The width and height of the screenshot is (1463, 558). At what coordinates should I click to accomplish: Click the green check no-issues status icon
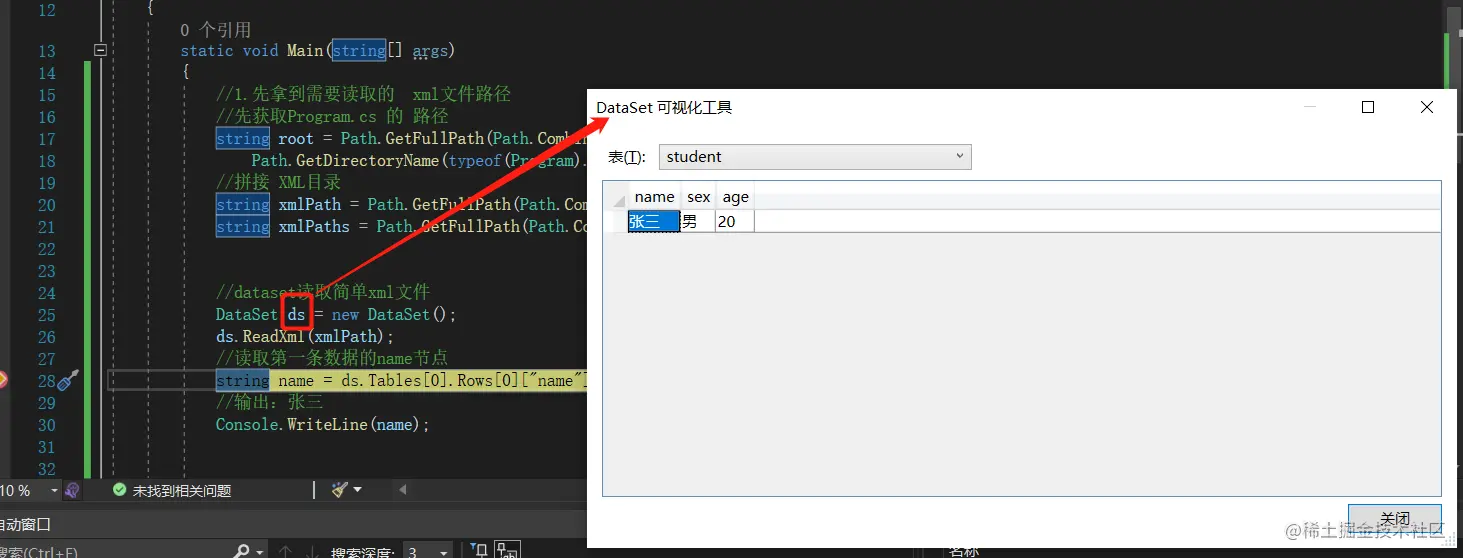[x=120, y=490]
